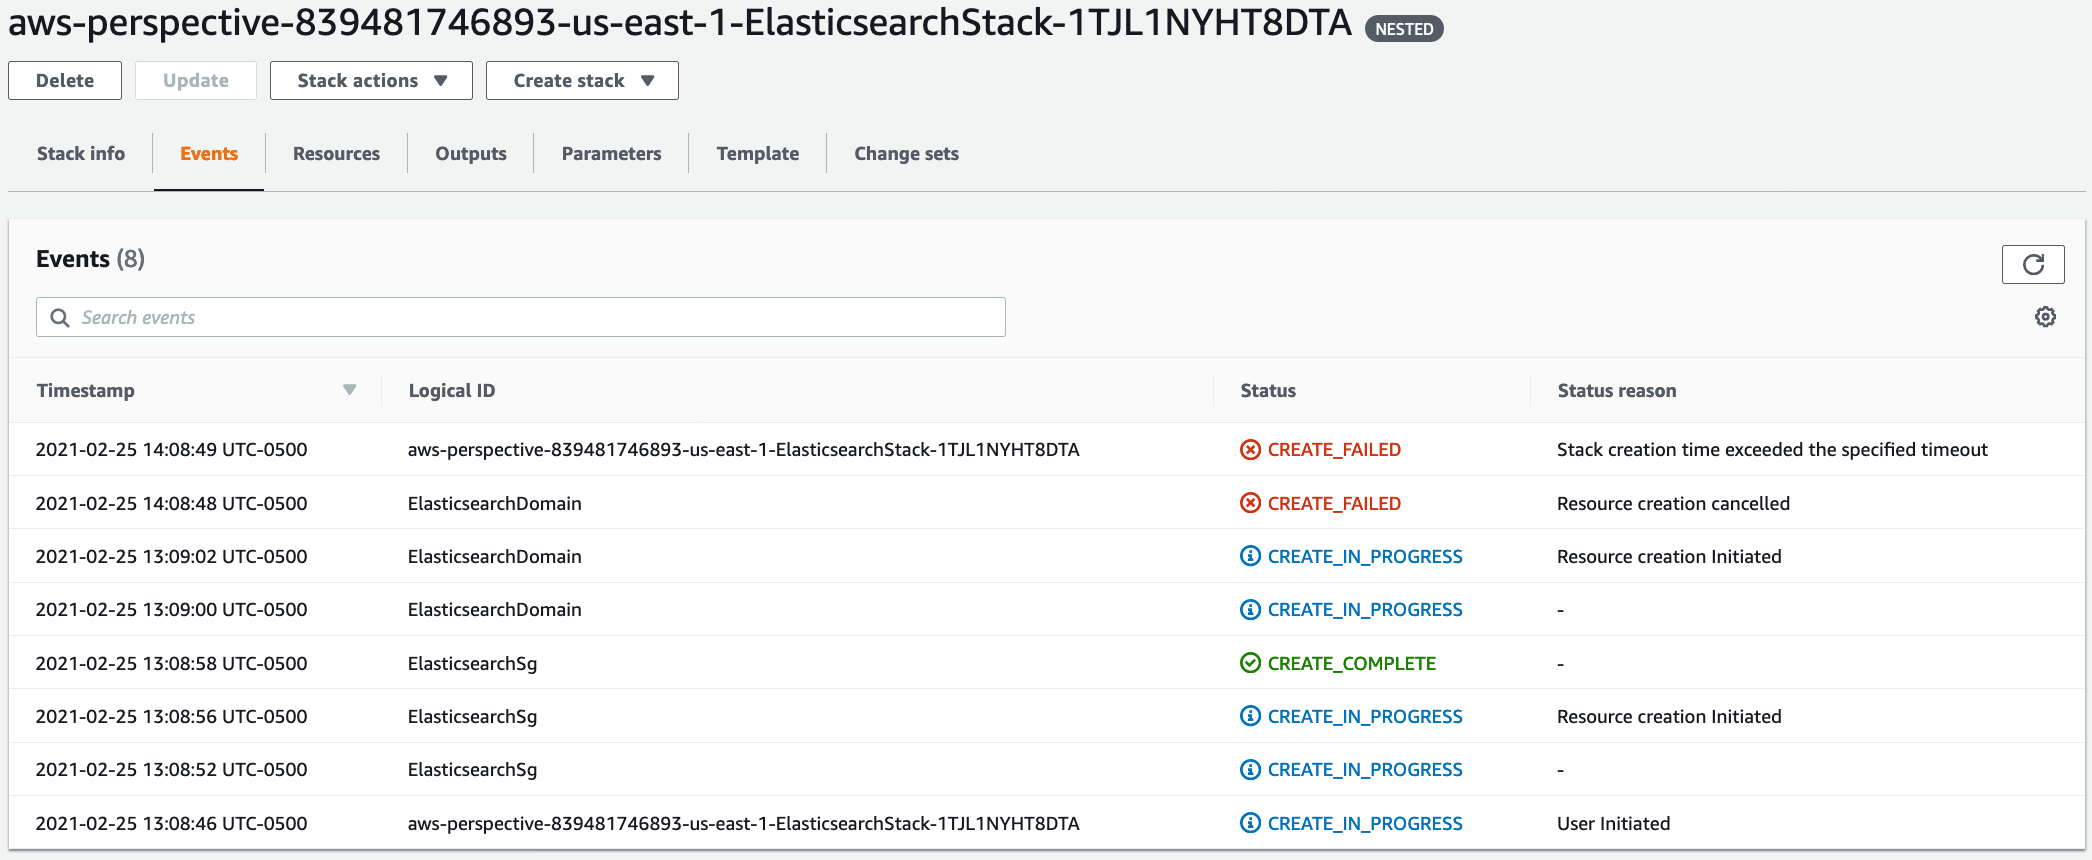This screenshot has width=2092, height=860.
Task: Select the Events tab
Action: [x=209, y=153]
